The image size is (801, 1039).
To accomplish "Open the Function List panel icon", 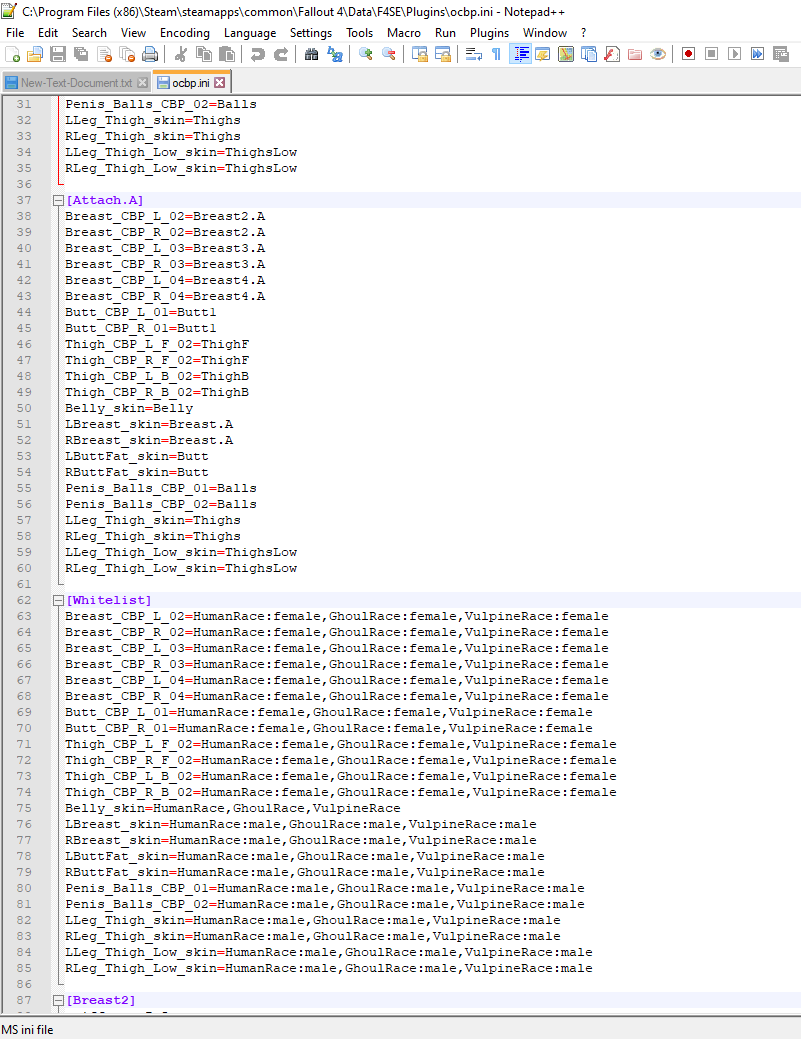I will [612, 54].
